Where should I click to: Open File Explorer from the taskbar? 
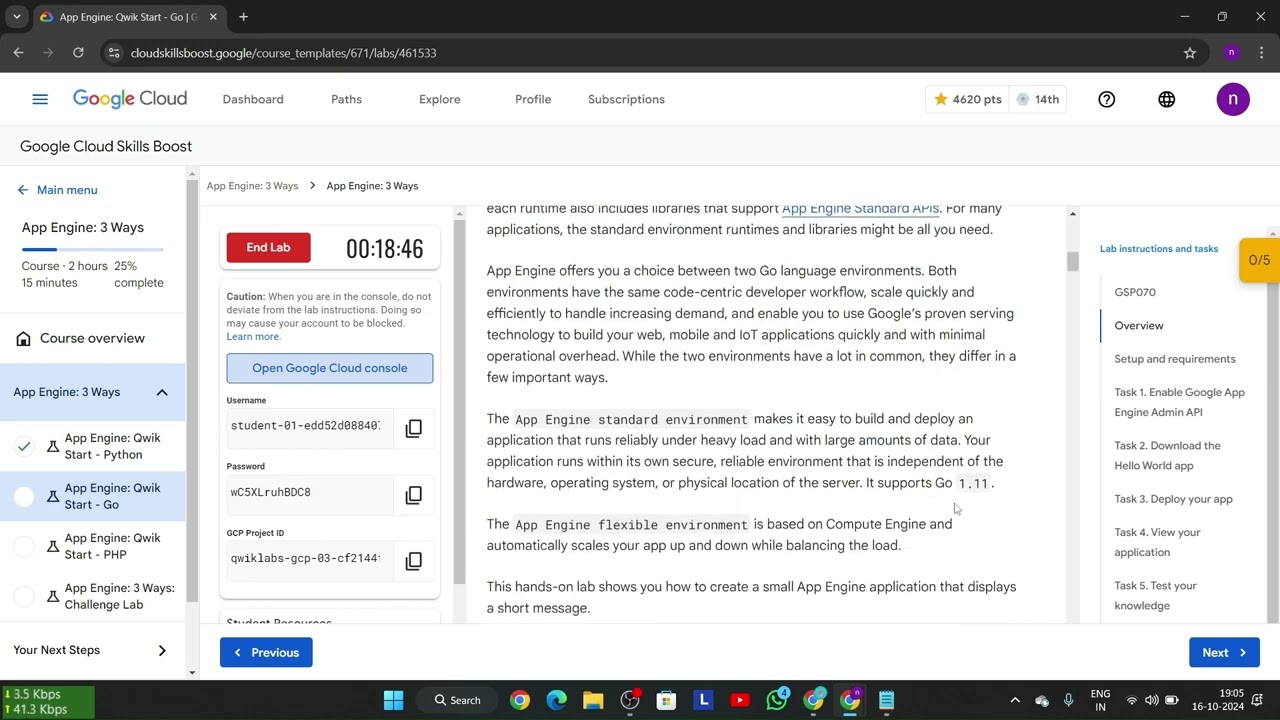point(593,700)
